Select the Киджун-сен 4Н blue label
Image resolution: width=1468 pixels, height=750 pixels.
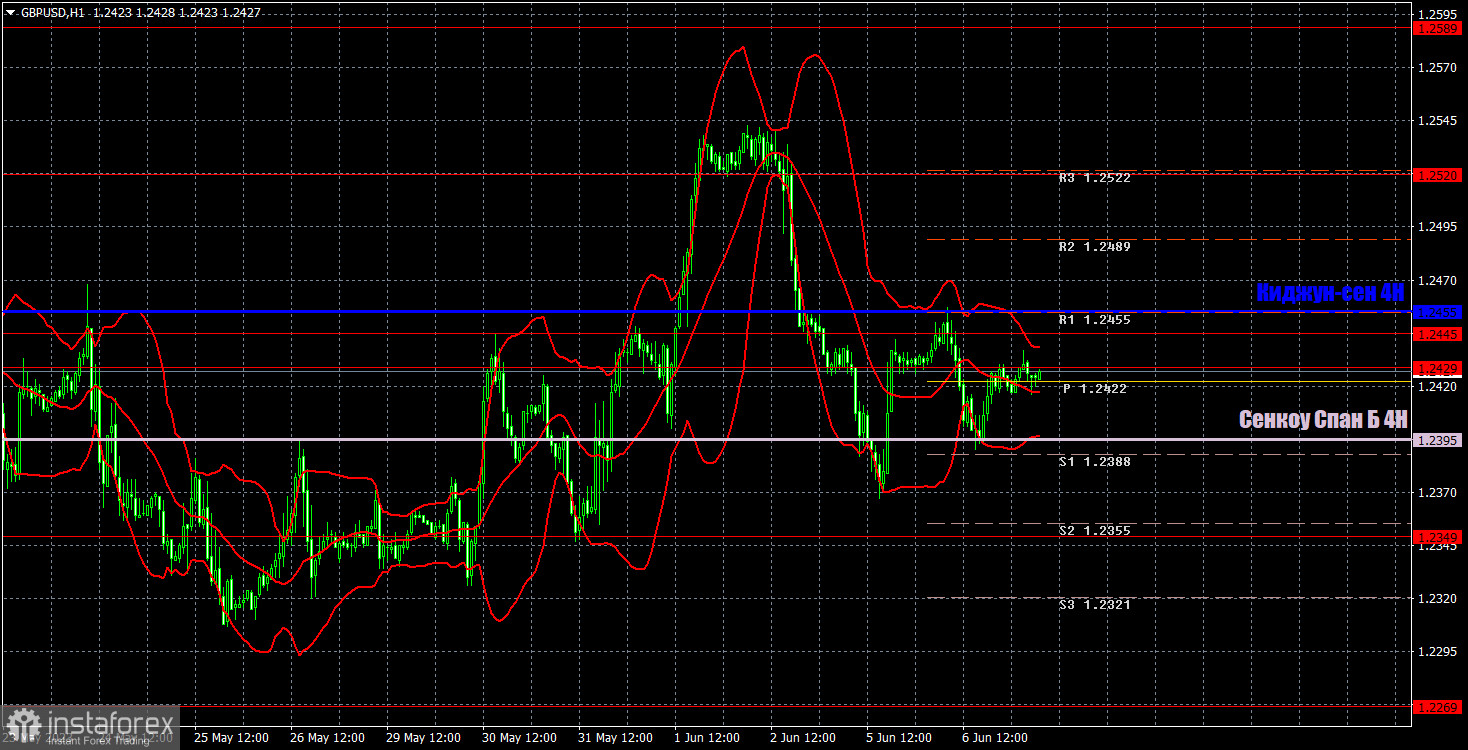click(1330, 293)
